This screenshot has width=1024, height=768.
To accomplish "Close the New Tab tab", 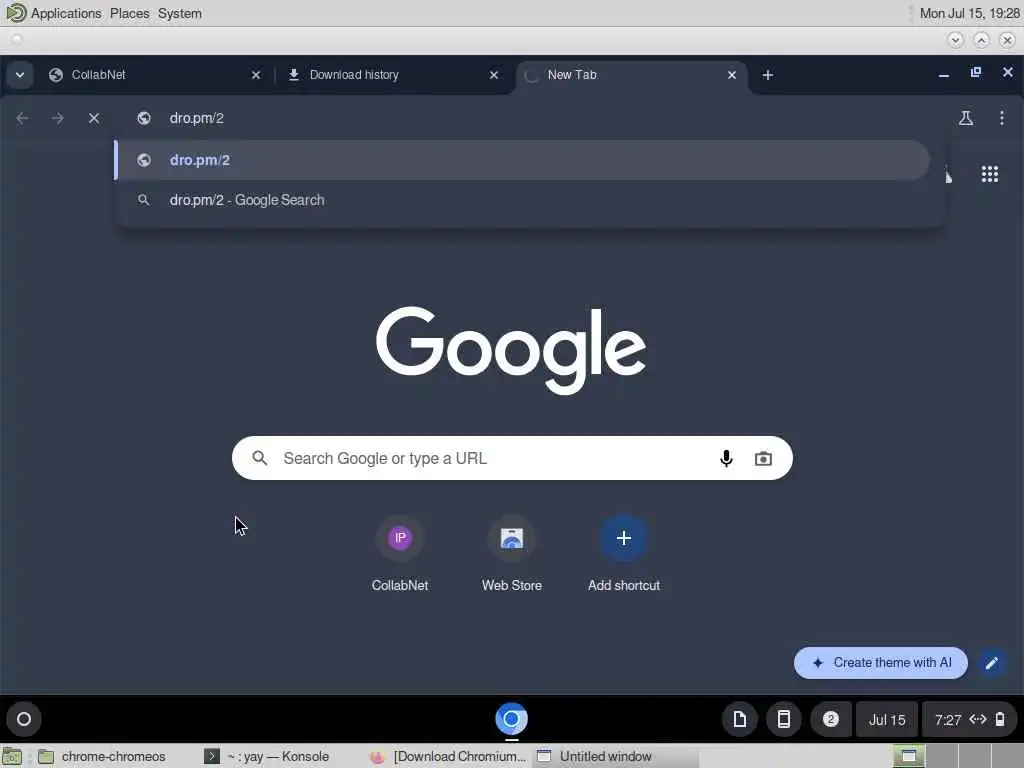I will [731, 75].
